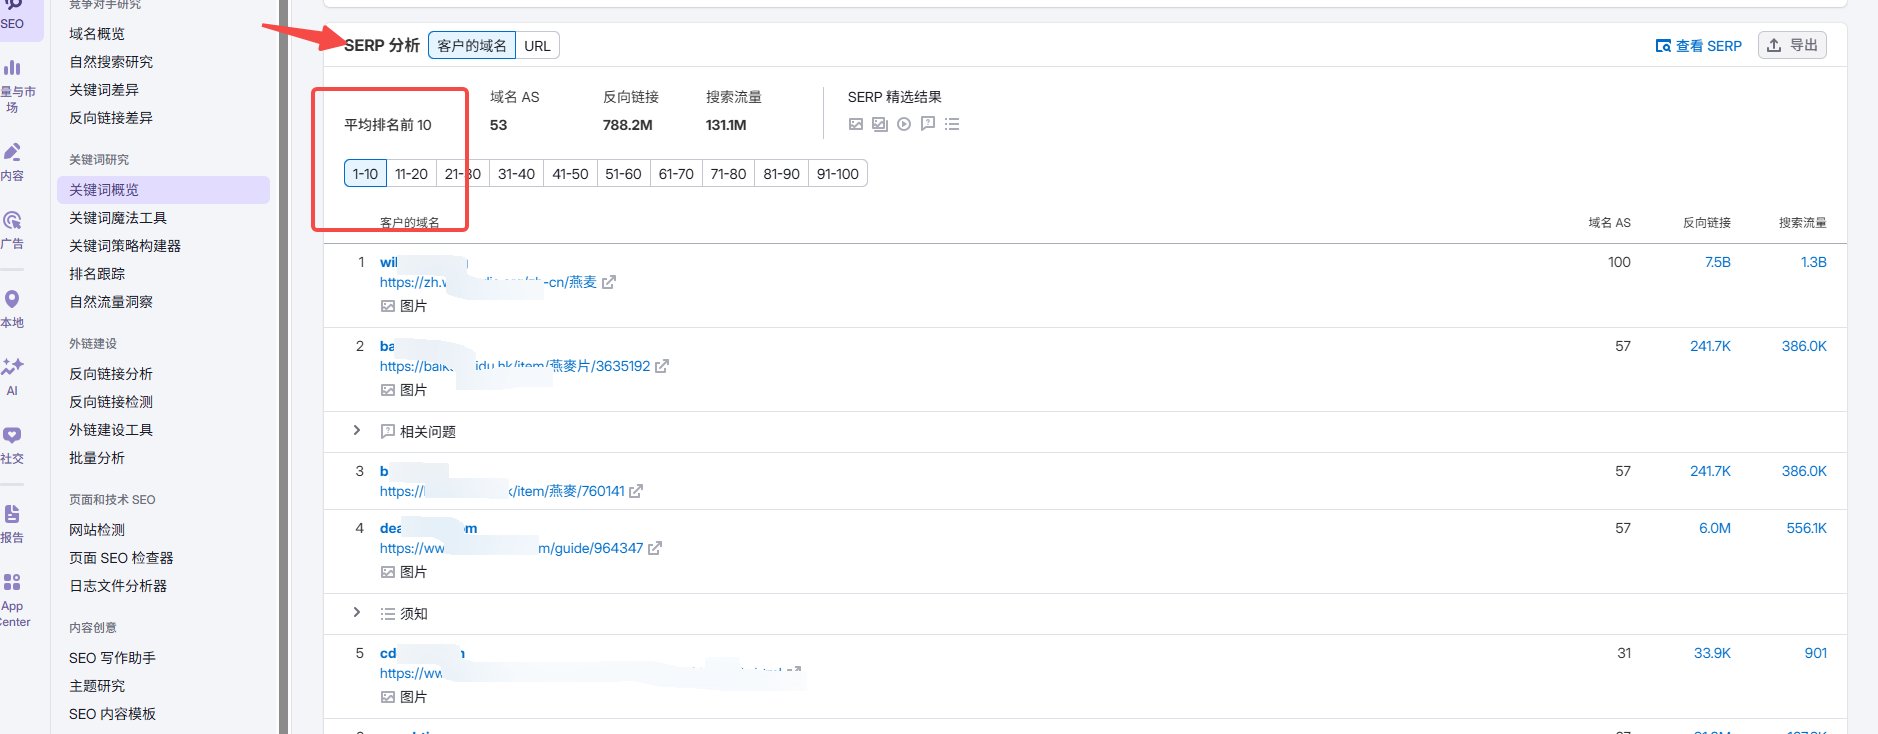Screen dimensions: 1878x734
Task: Open 反向链接分析 in sidebar
Action: (111, 374)
